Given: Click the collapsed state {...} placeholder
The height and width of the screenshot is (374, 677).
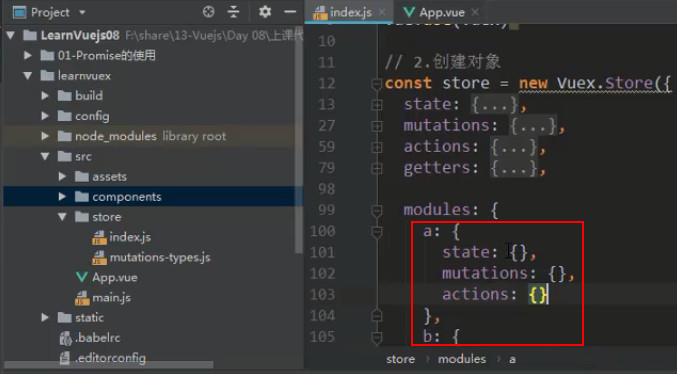Looking at the screenshot, I should tap(495, 105).
